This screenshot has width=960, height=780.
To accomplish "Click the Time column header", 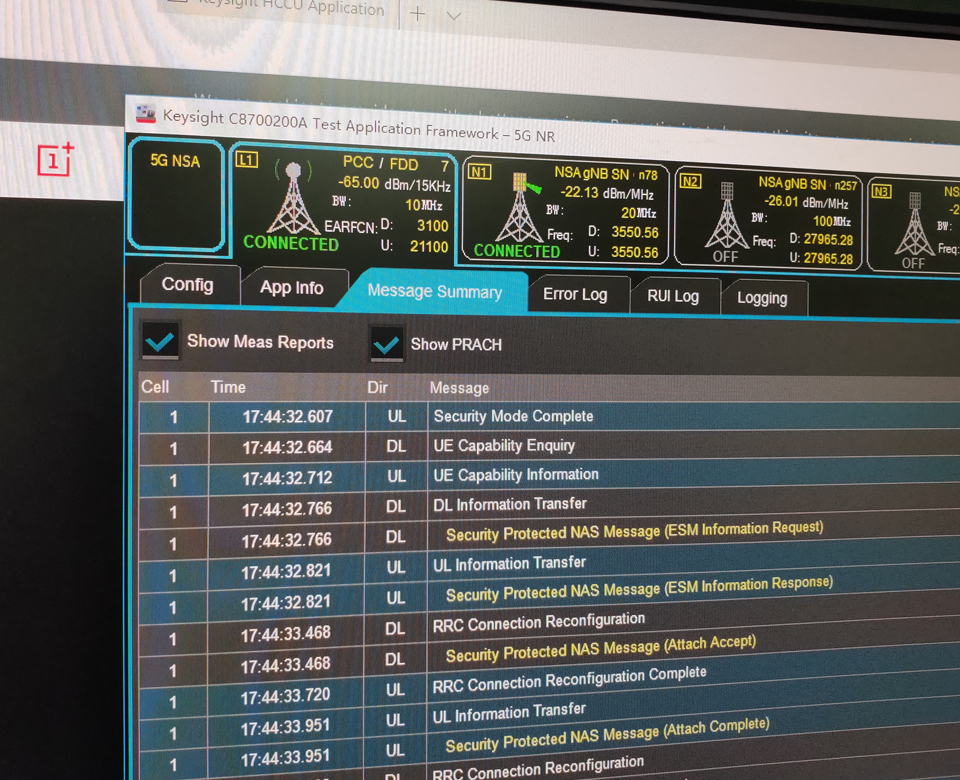I will click(x=228, y=387).
